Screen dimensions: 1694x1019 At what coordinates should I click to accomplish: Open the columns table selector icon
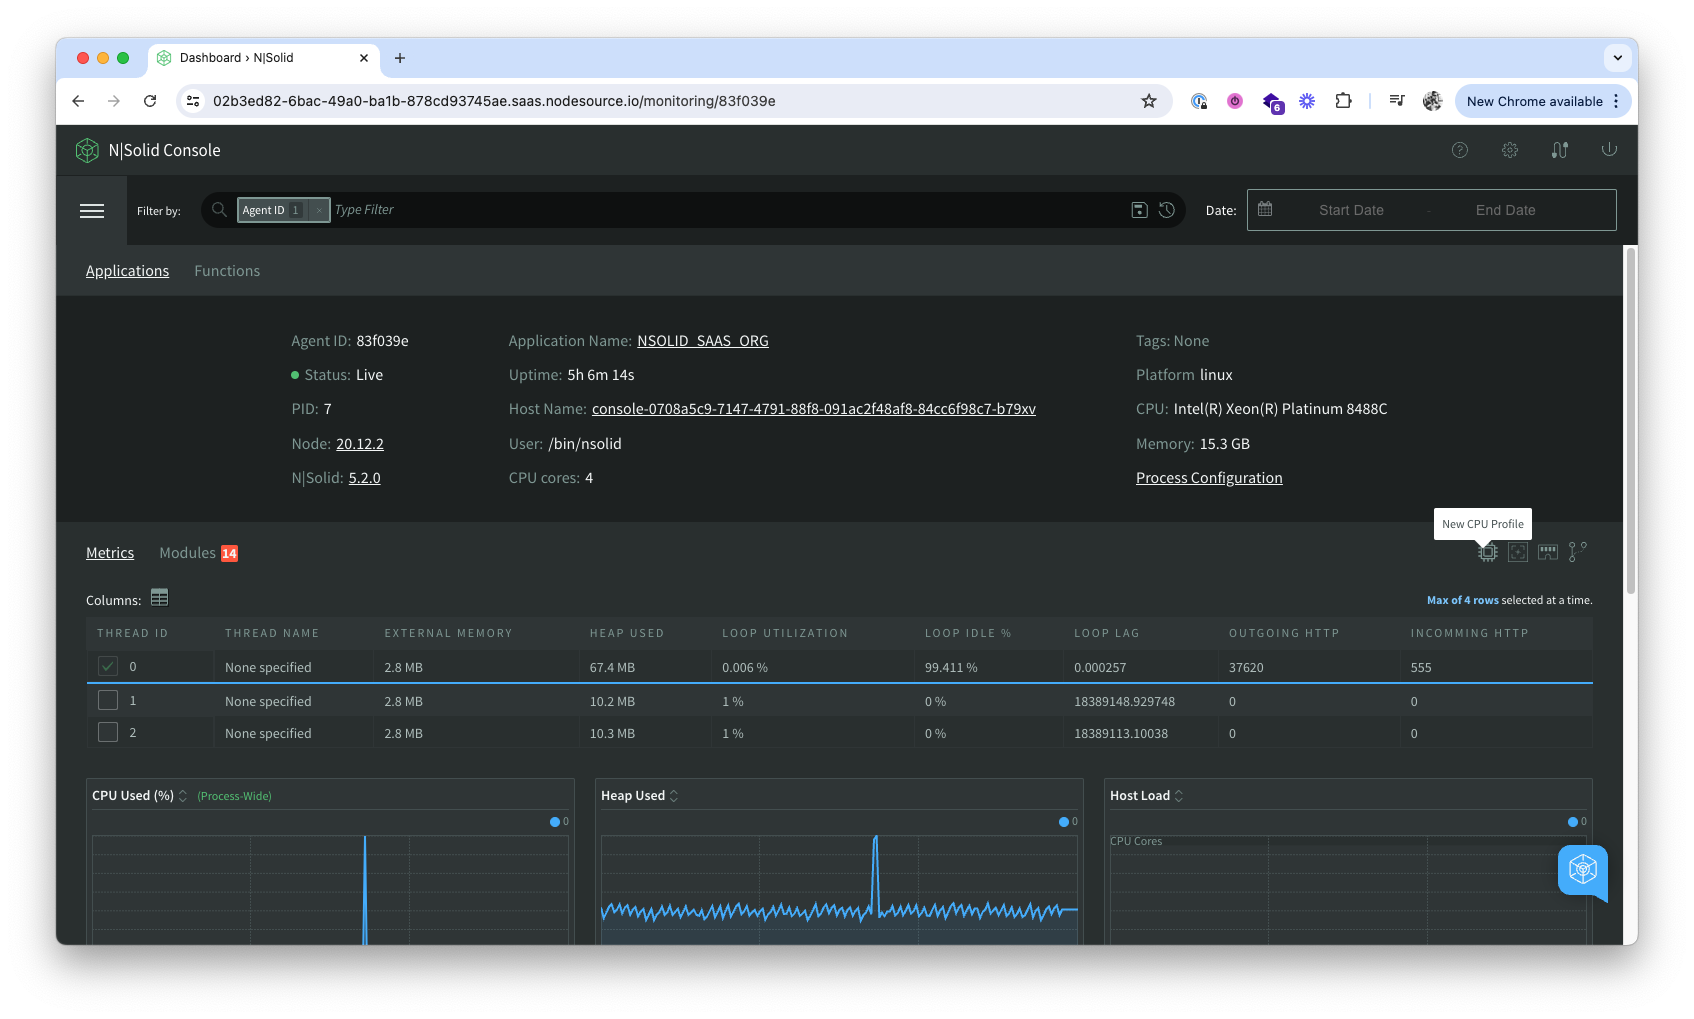click(x=159, y=598)
